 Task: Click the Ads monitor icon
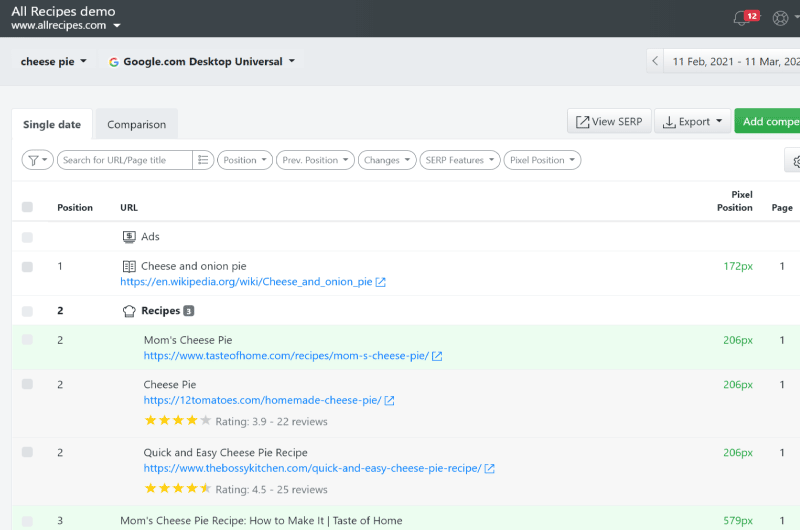(129, 237)
